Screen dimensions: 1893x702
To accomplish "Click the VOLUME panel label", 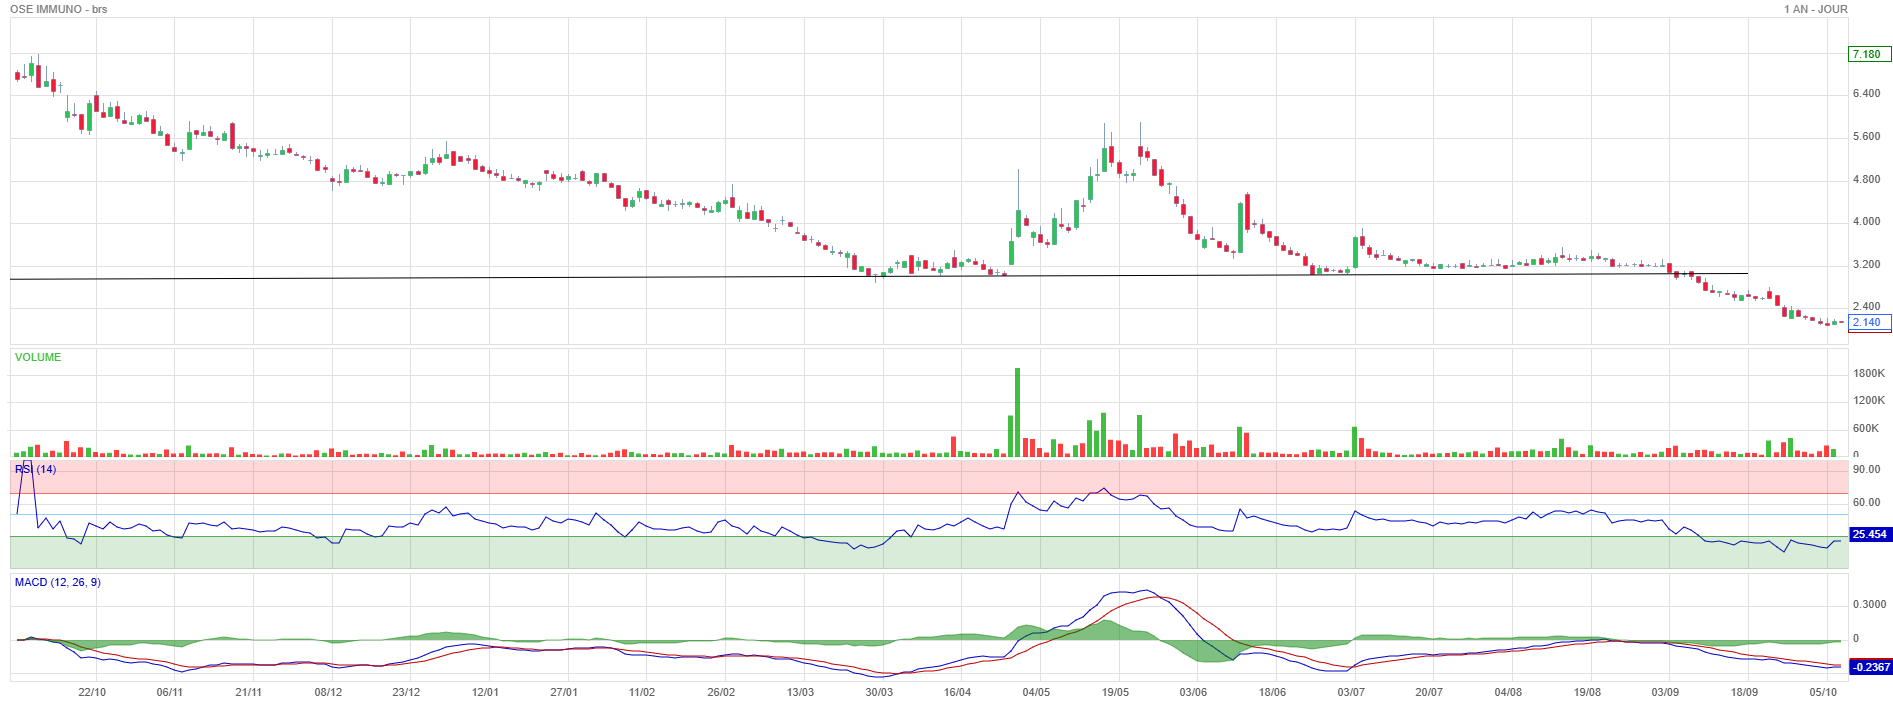I will click(x=38, y=357).
